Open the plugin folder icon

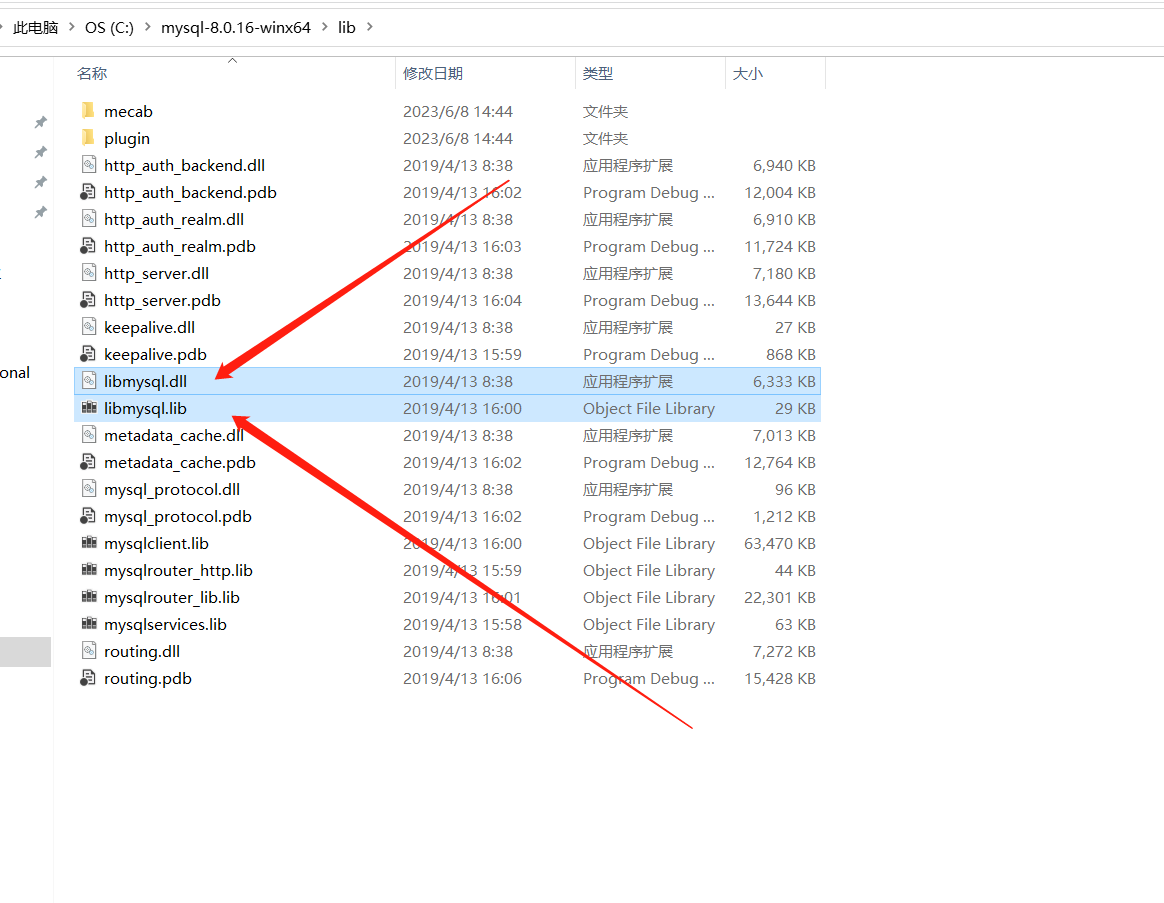88,138
